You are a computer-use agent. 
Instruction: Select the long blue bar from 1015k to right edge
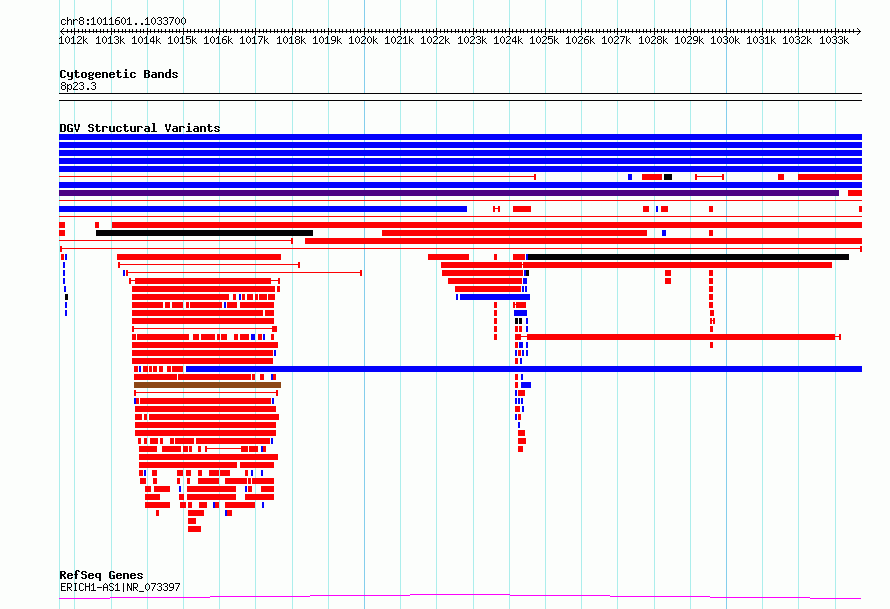[524, 369]
